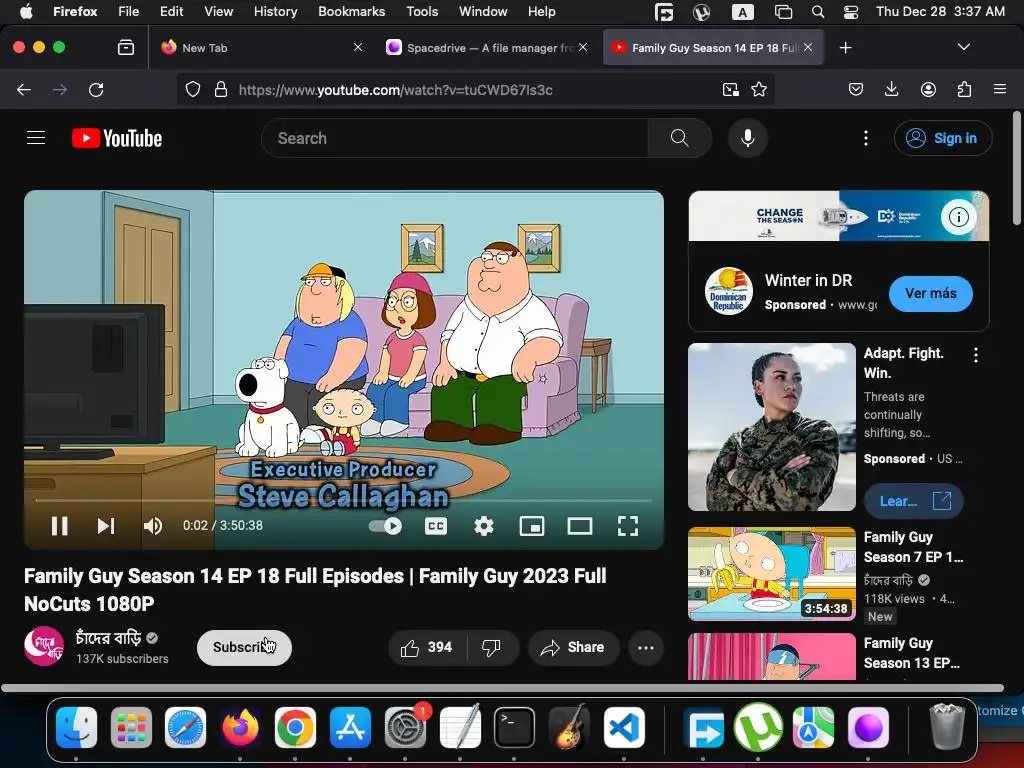Open the Apple menu

[26, 11]
